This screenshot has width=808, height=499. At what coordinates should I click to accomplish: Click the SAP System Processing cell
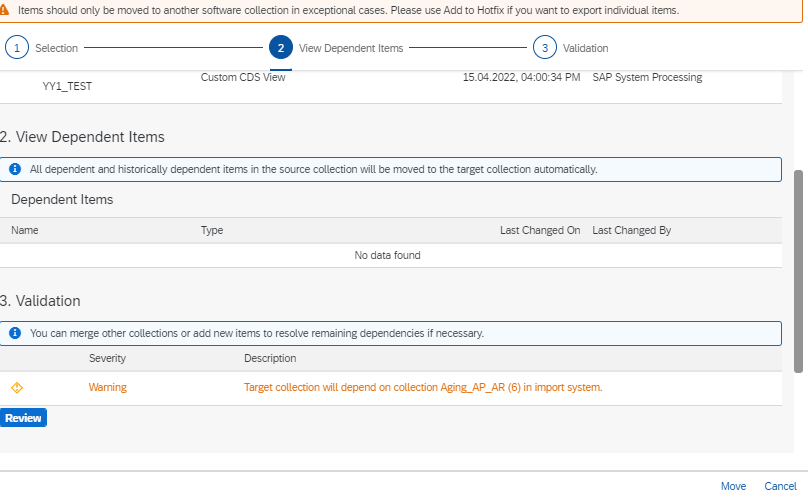647,77
